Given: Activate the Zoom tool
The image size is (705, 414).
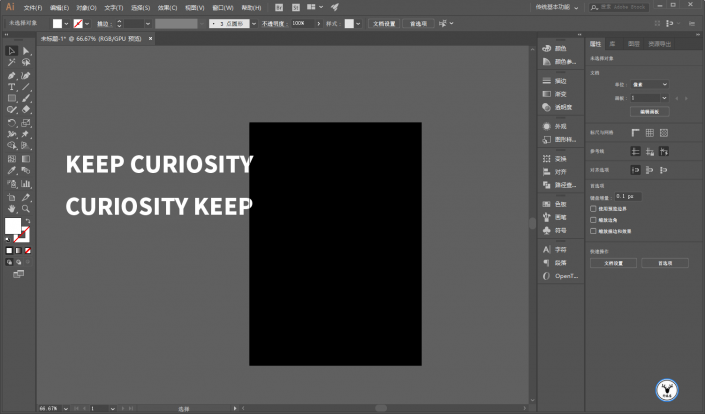Looking at the screenshot, I should (26, 209).
